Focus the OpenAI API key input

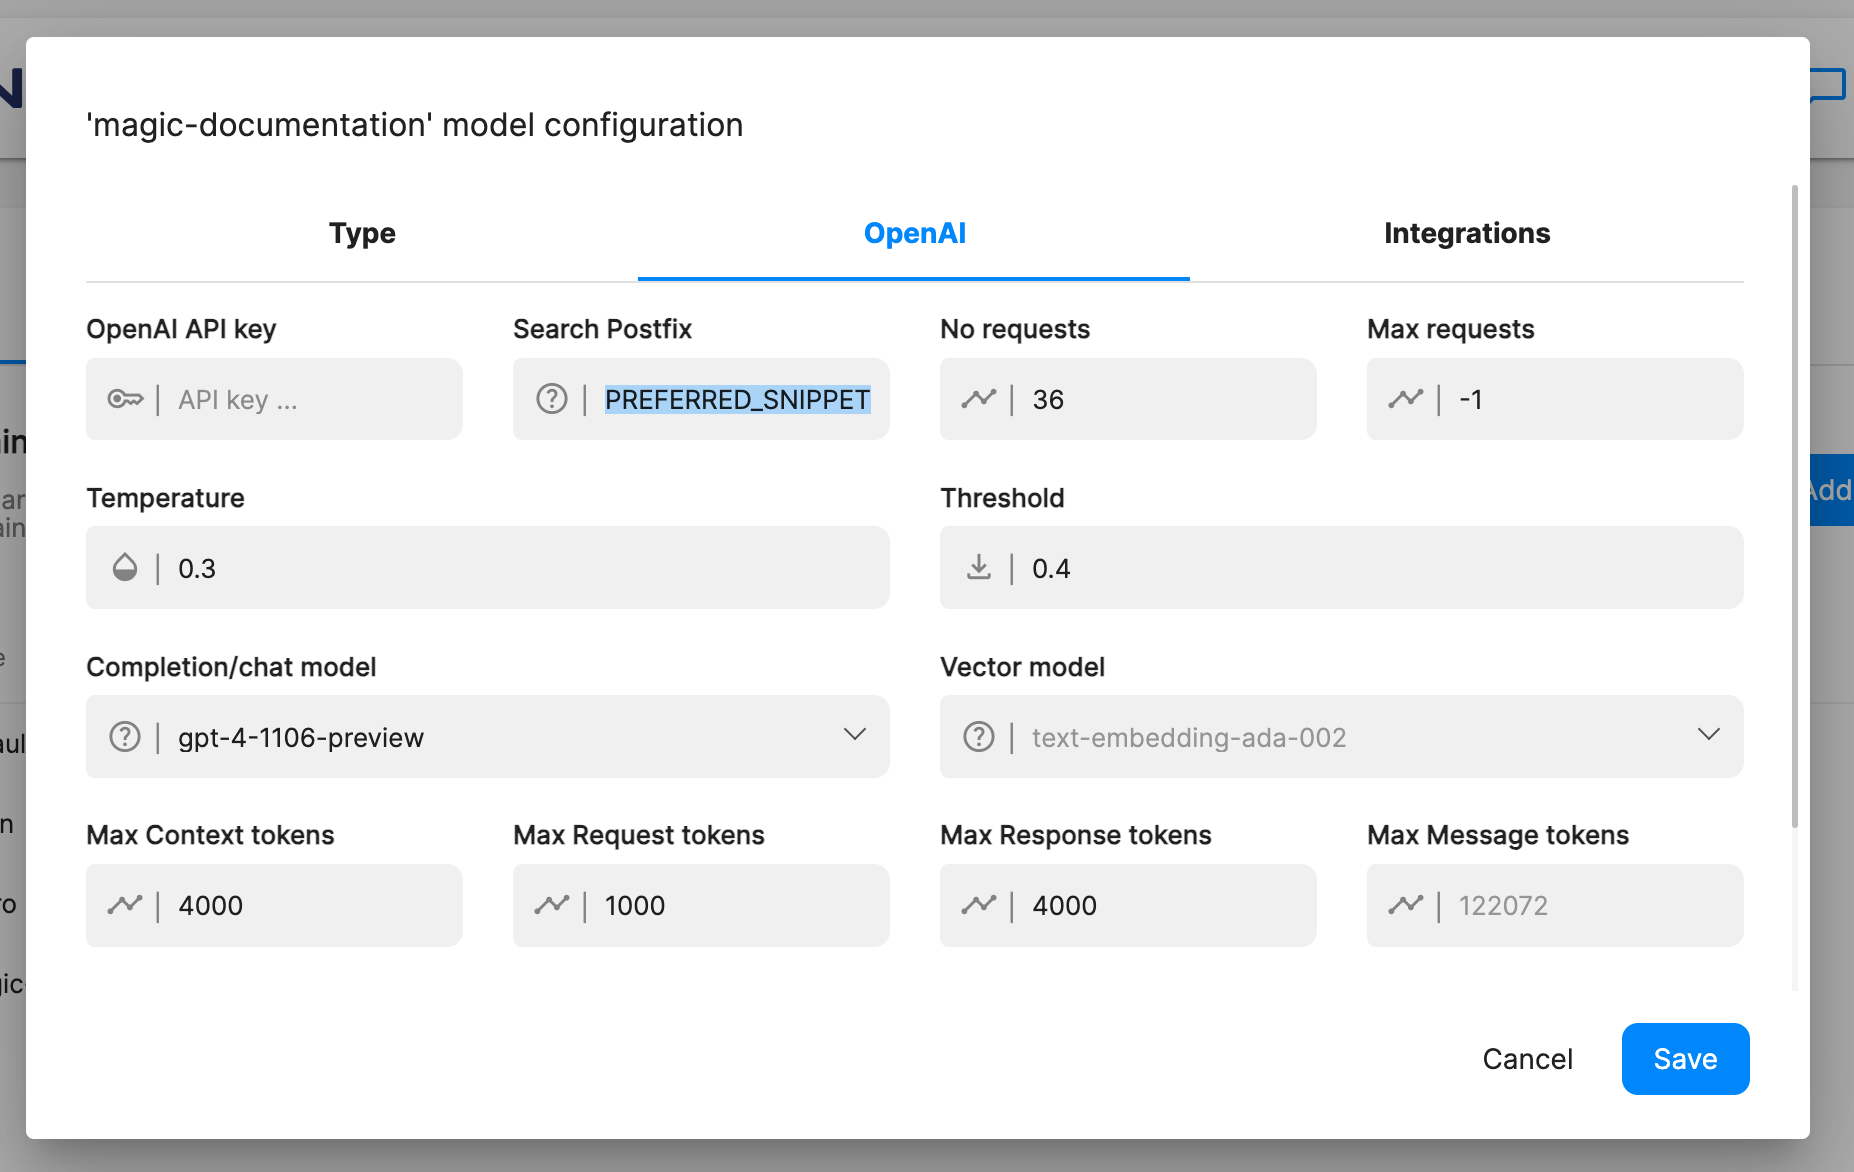[310, 400]
